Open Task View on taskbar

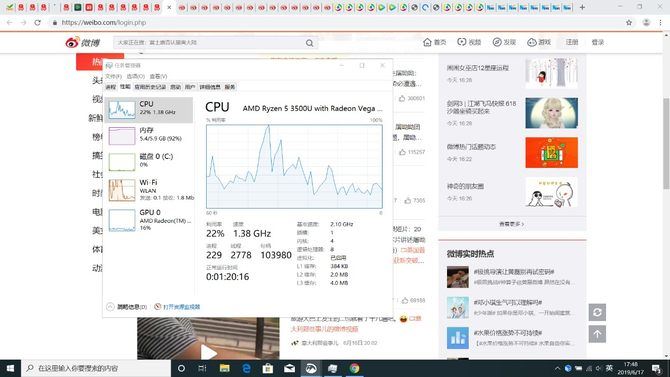203,368
